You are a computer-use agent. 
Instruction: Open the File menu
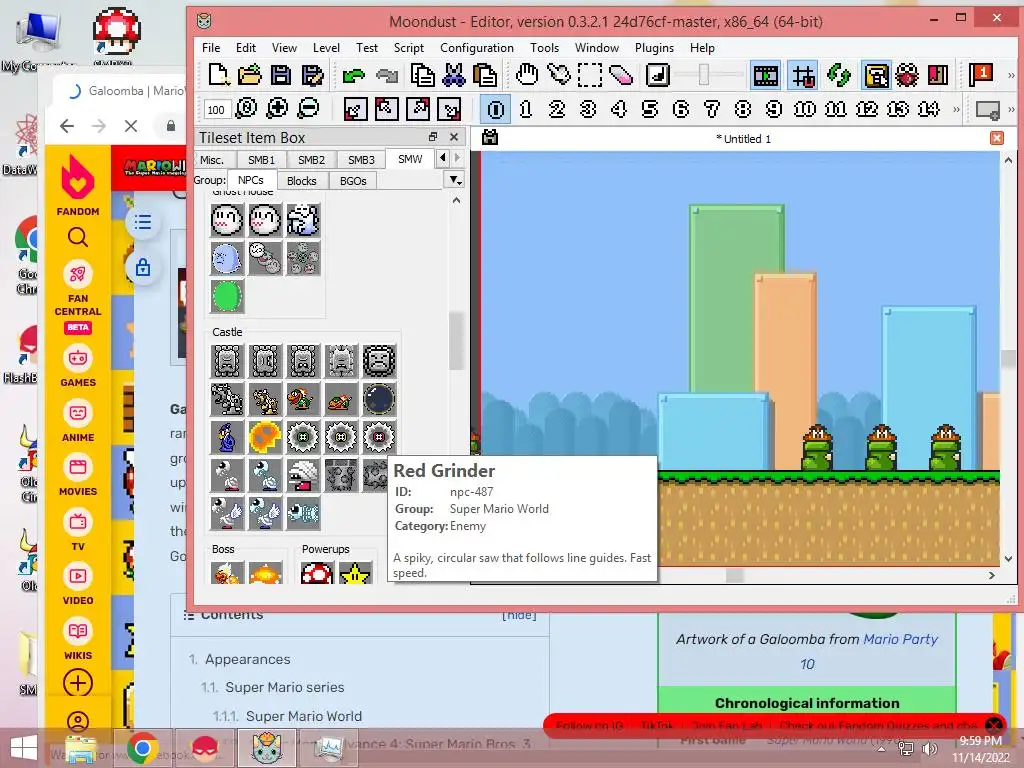point(210,48)
